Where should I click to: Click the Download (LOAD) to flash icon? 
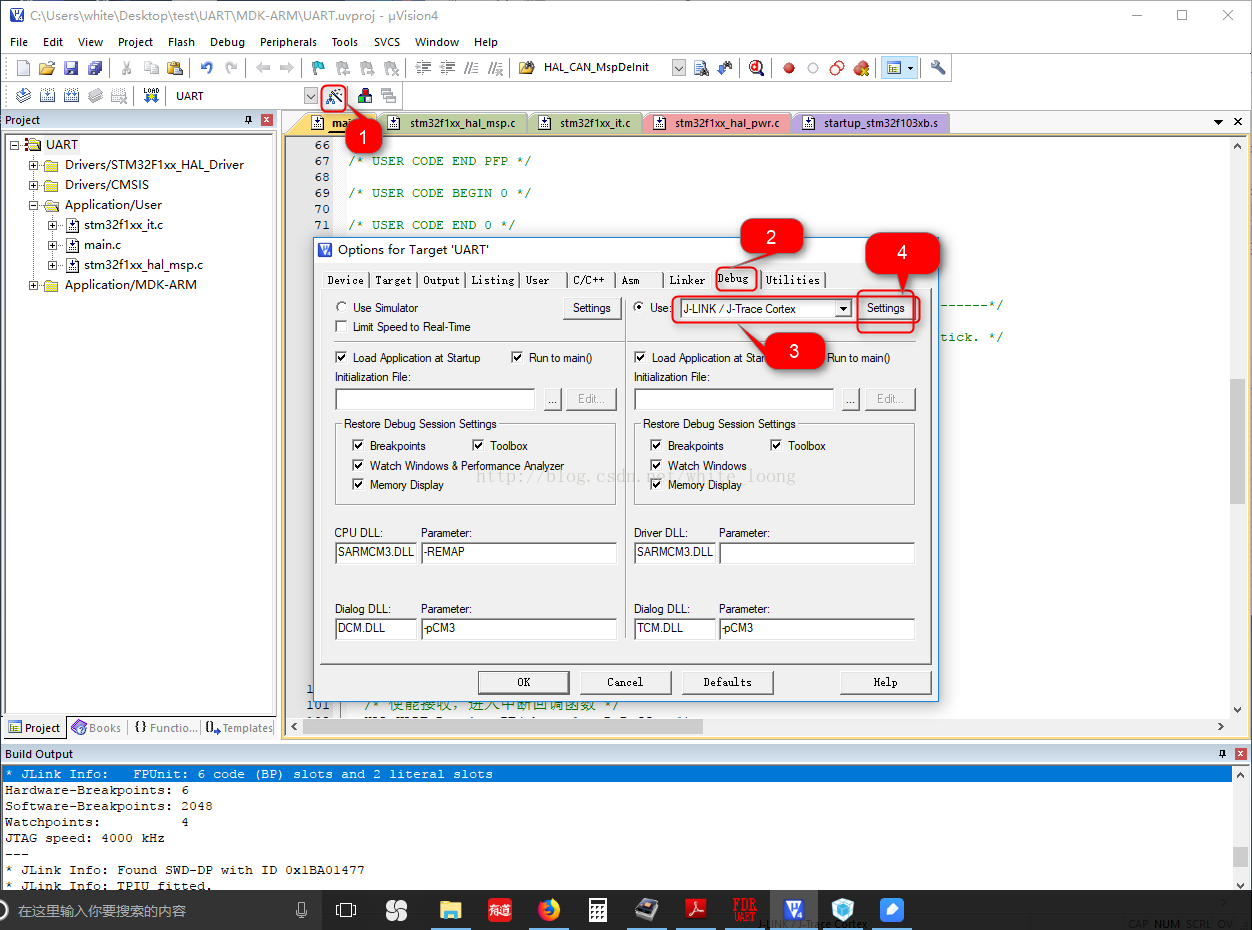151,96
